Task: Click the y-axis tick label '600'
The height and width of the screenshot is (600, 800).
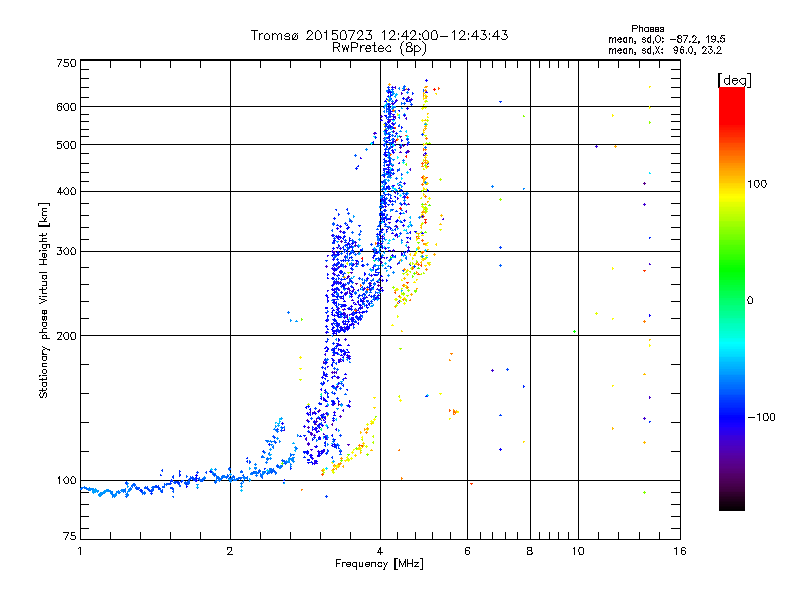Action: (x=66, y=107)
